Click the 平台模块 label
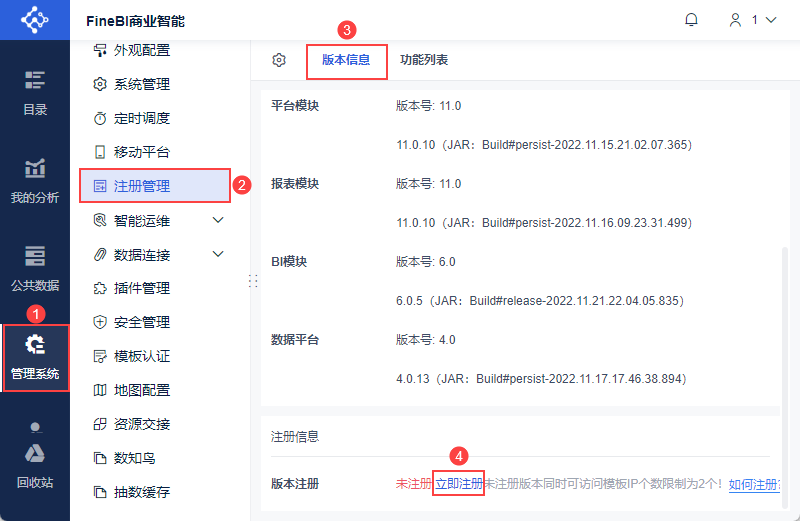The height and width of the screenshot is (521, 800). click(x=295, y=106)
